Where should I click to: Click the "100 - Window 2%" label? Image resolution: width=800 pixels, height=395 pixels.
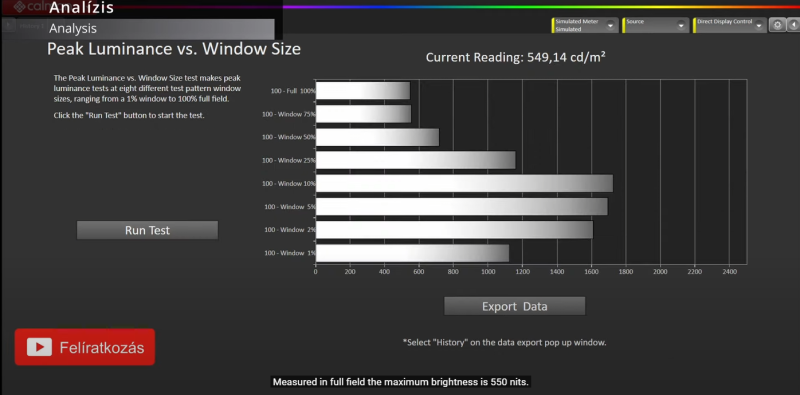coord(290,230)
